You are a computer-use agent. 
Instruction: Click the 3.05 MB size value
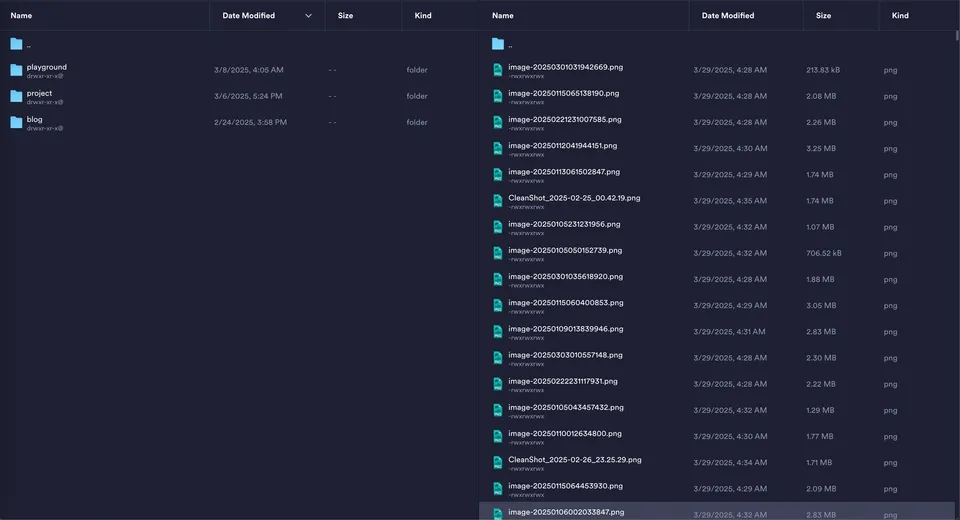pos(821,306)
